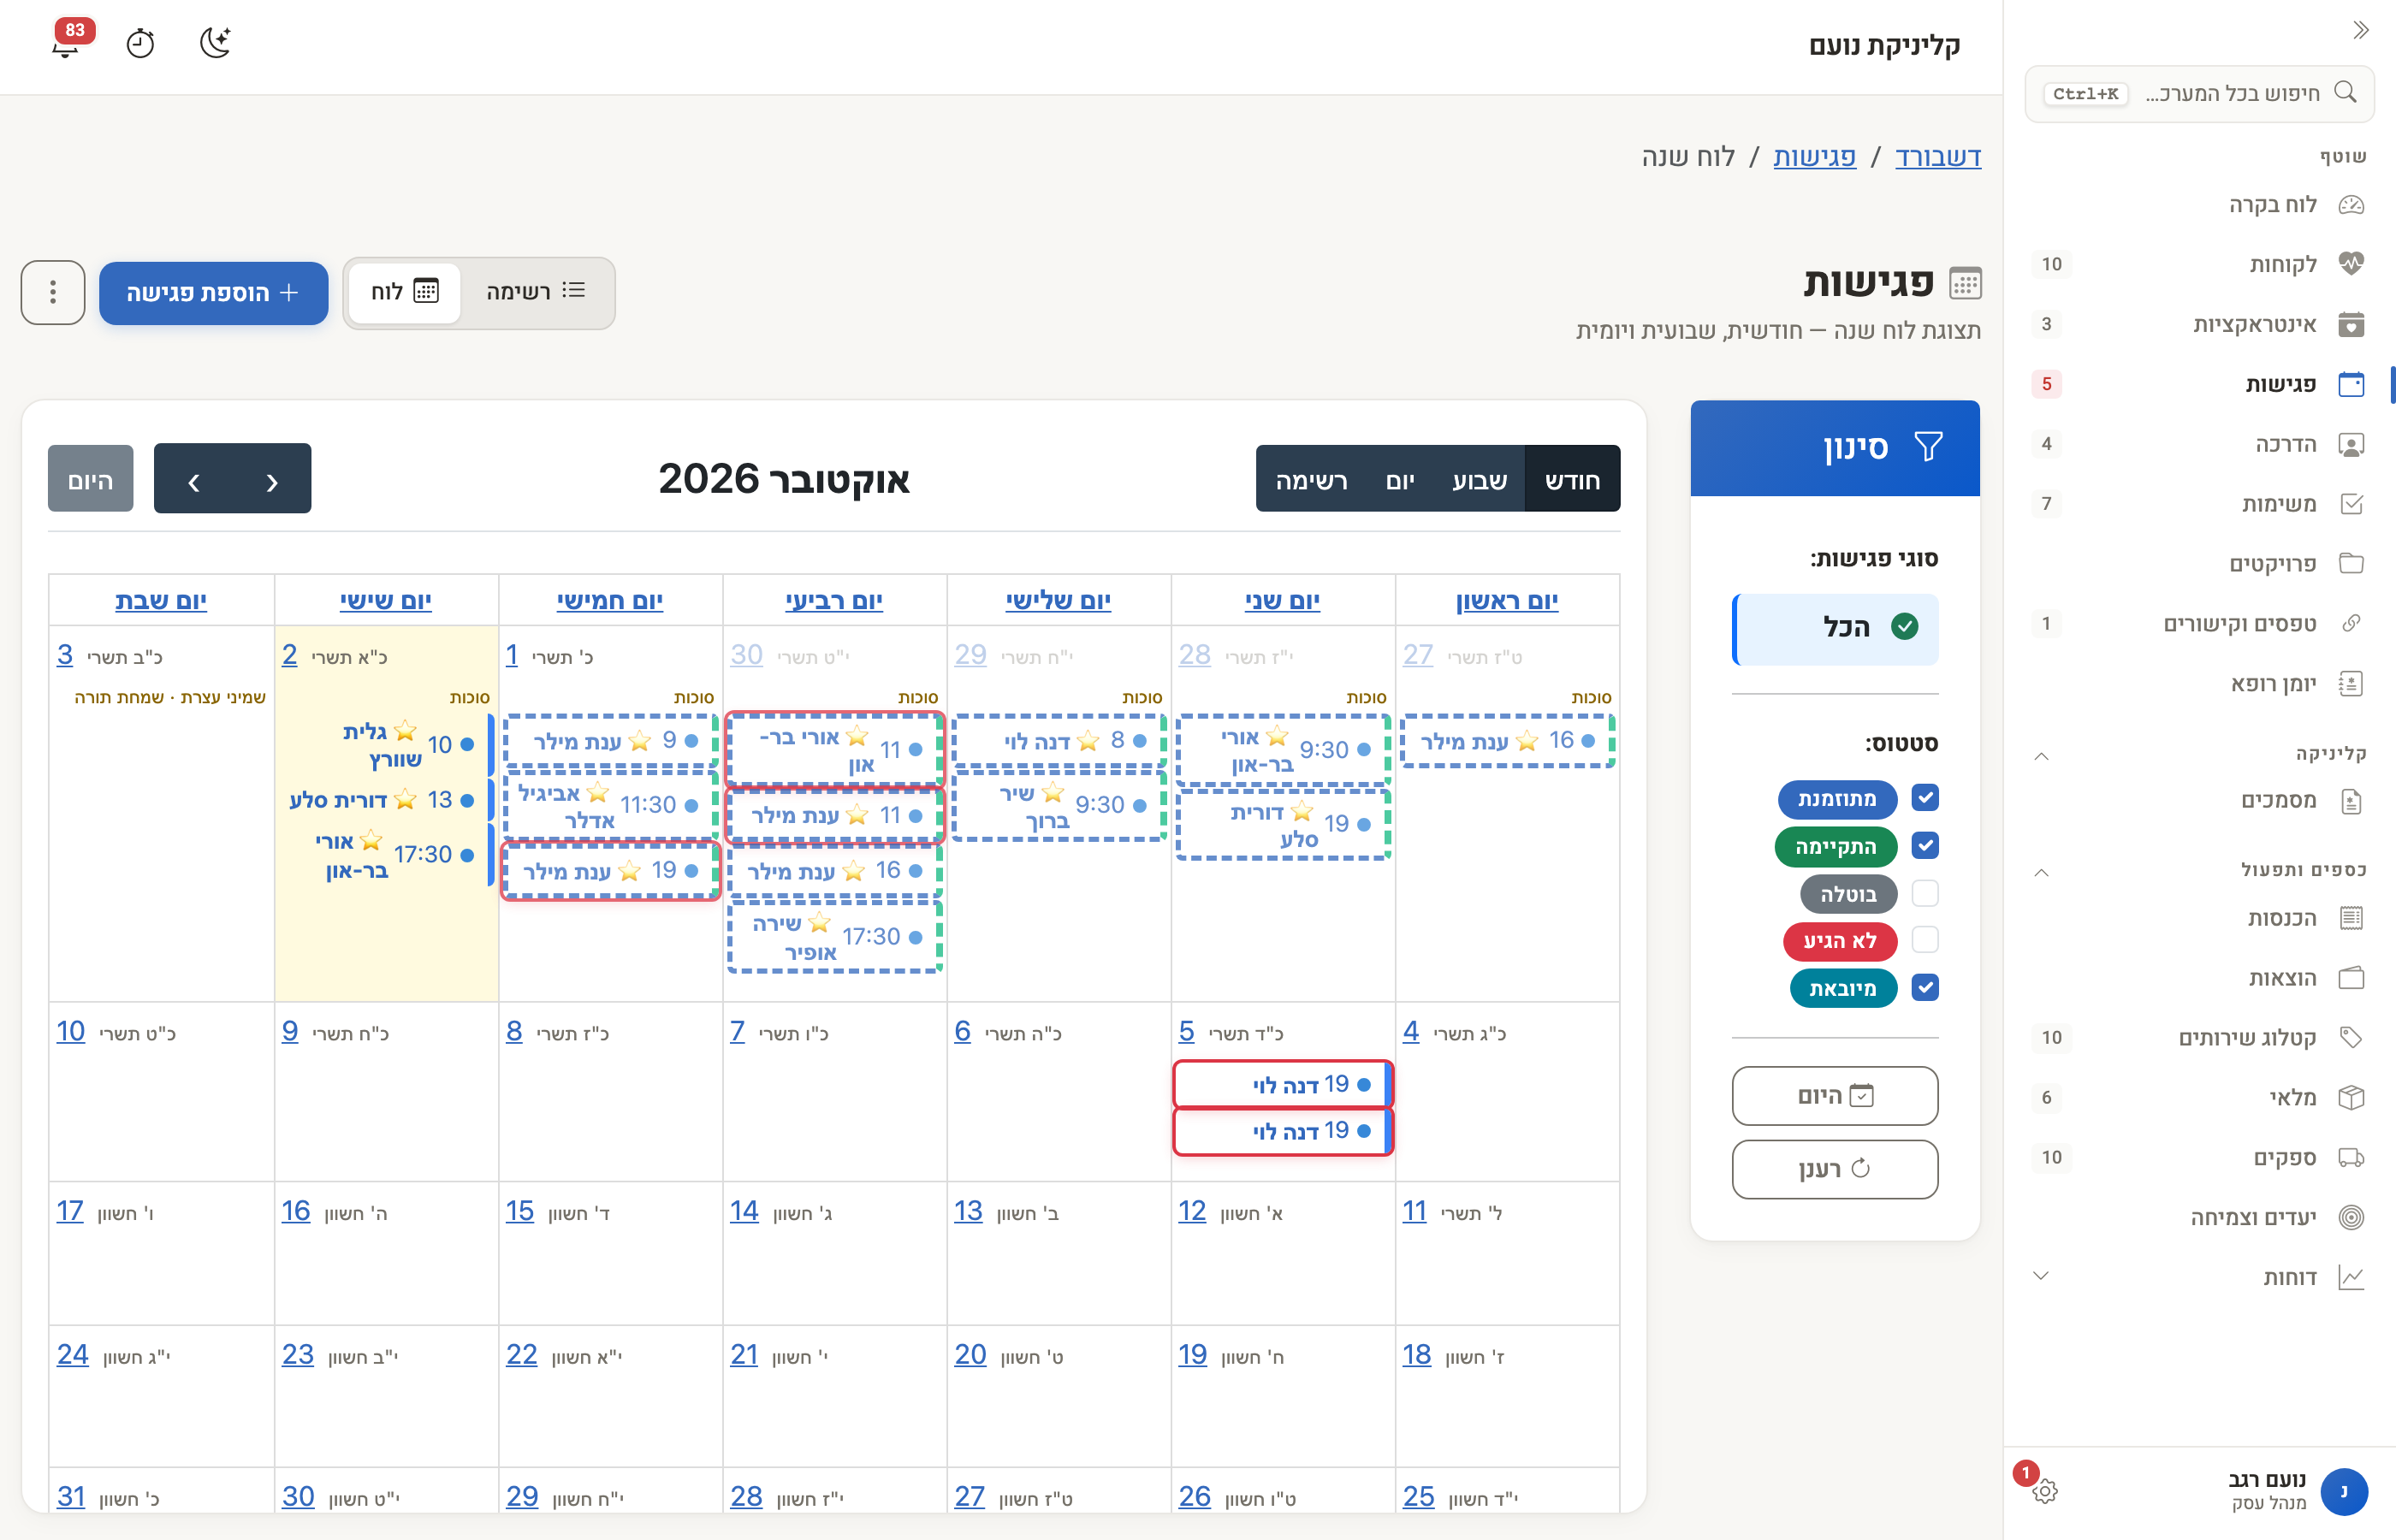Click the timer stopwatch icon in header
This screenshot has width=2396, height=1540.
pyautogui.click(x=140, y=43)
